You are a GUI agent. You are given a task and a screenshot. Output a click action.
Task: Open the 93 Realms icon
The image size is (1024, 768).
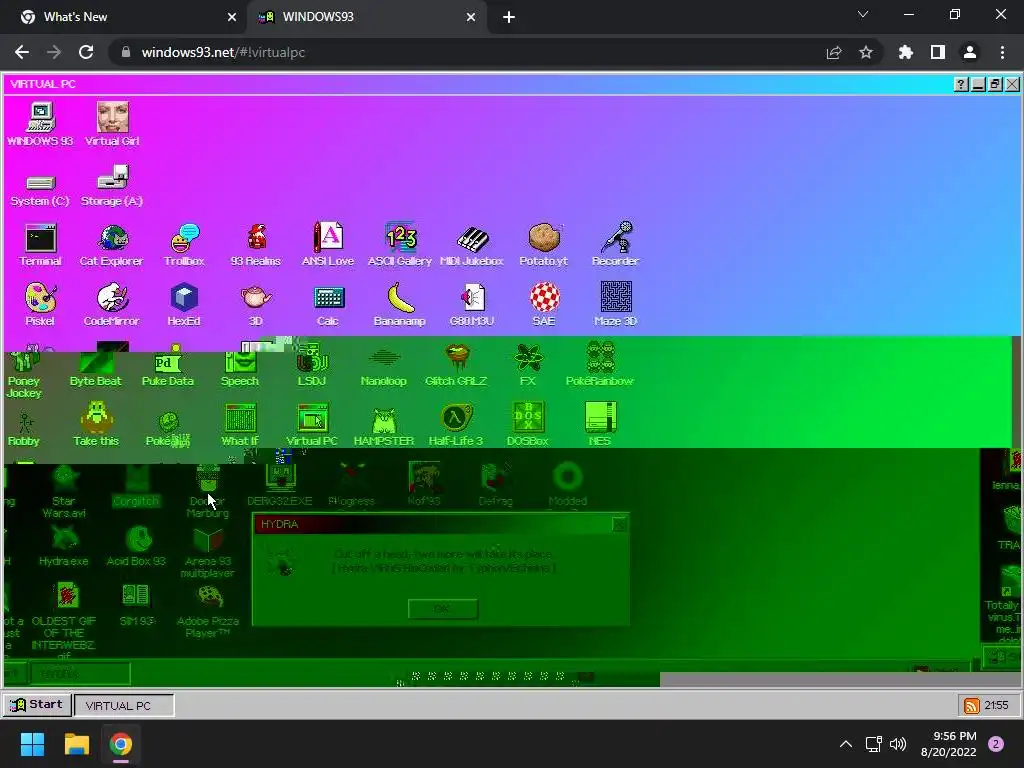click(x=256, y=246)
